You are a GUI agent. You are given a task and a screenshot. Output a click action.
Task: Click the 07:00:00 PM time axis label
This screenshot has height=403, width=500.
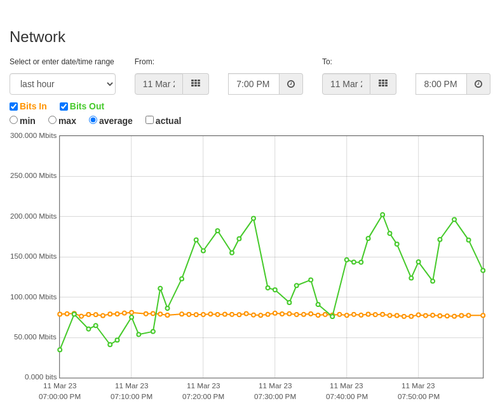(x=60, y=397)
